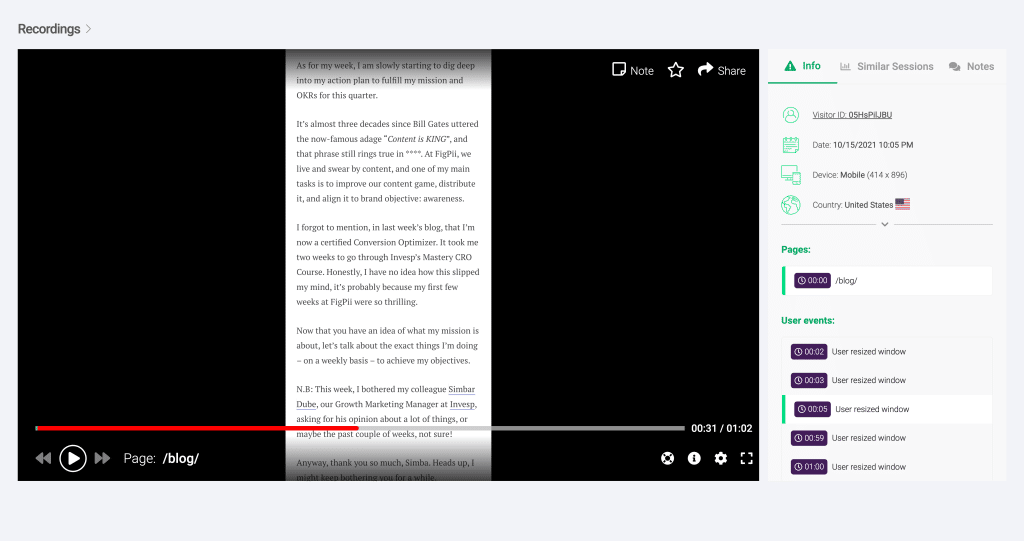Image resolution: width=1024 pixels, height=541 pixels.
Task: Jump to 00:59 User resized window event
Action: pos(887,438)
